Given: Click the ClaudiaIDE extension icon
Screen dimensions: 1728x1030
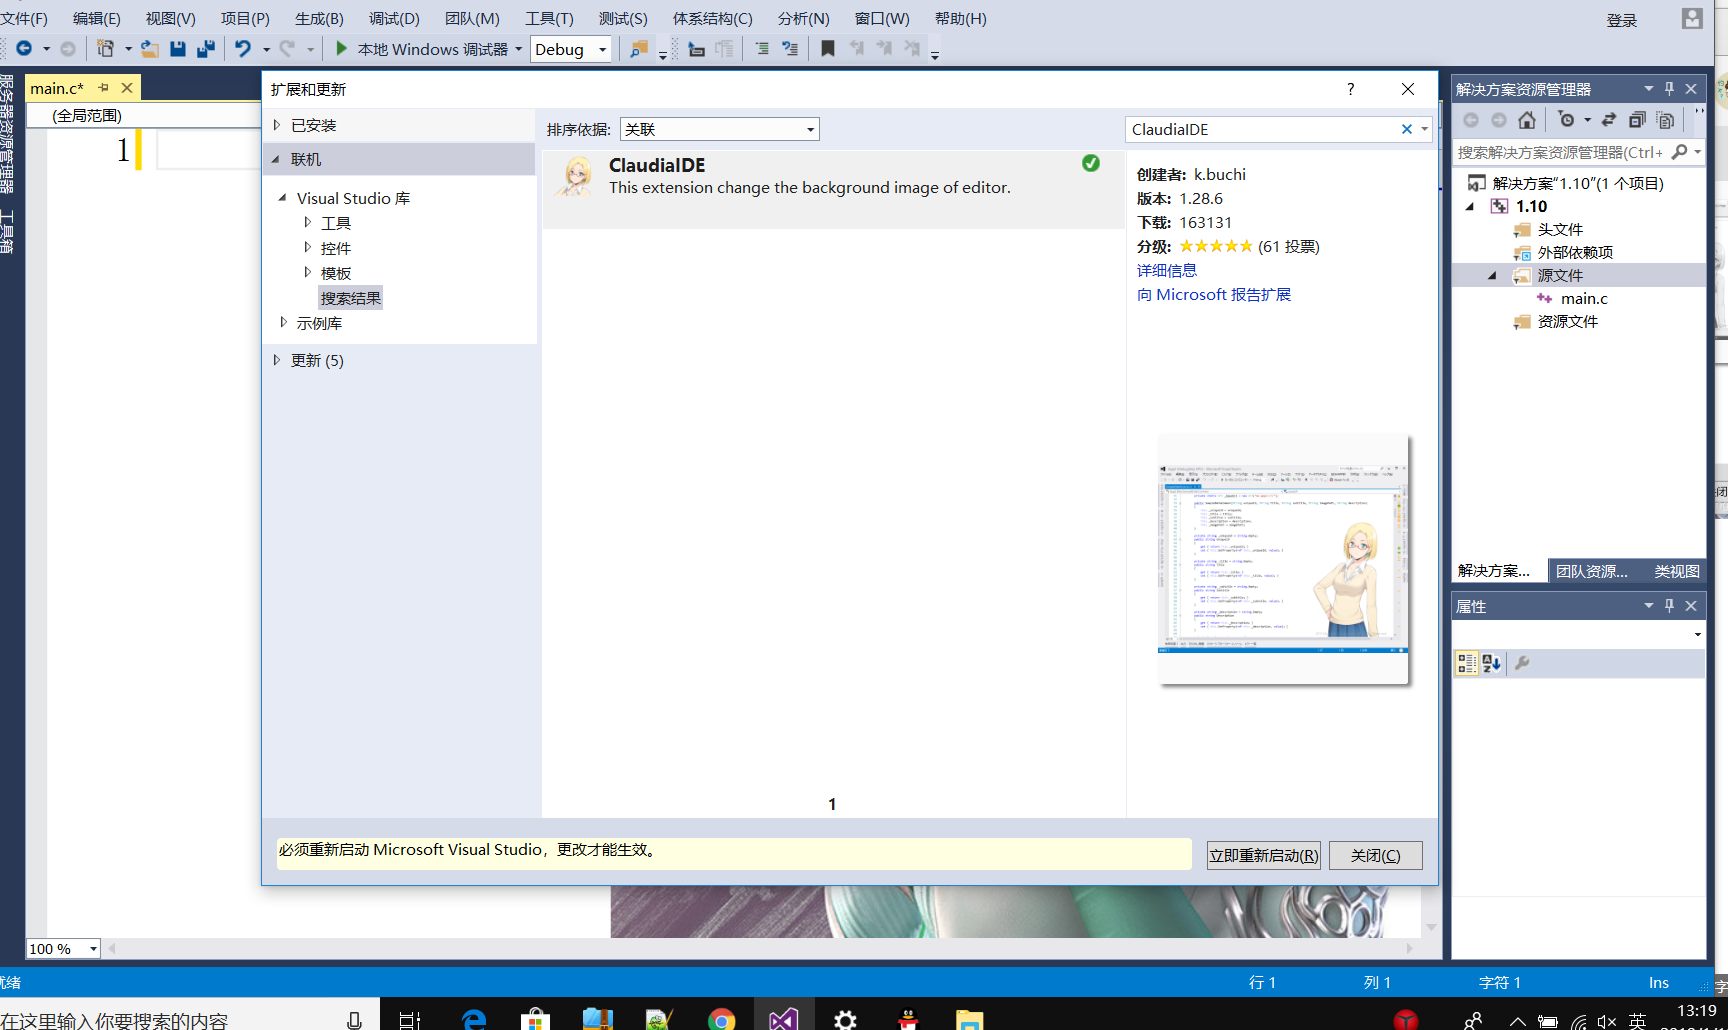Looking at the screenshot, I should 576,176.
